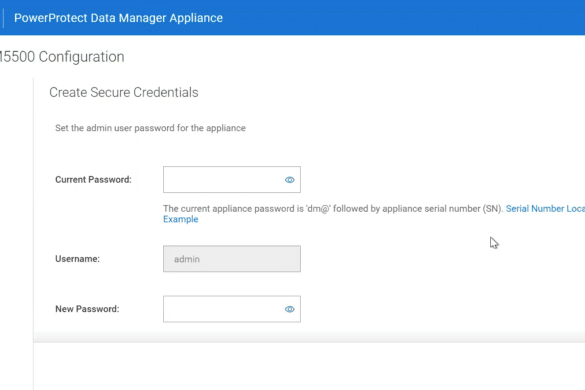The height and width of the screenshot is (390, 585).
Task: Click the word 'admin' inside Username box
Action: [187, 259]
